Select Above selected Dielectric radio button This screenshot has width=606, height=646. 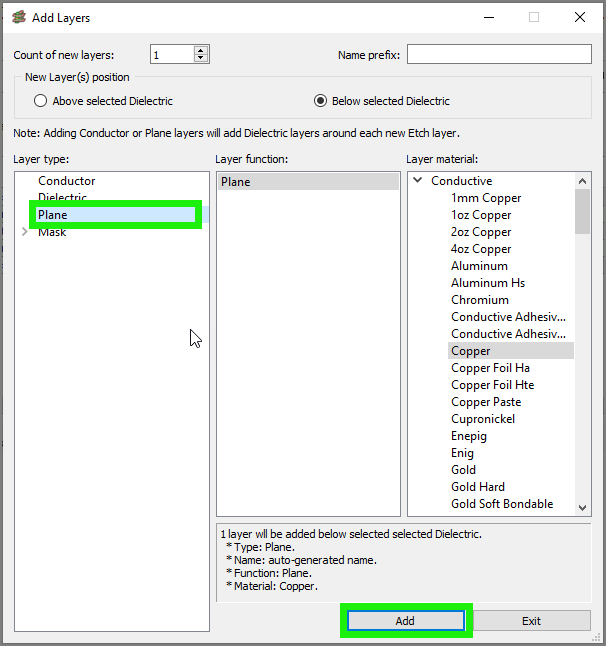point(40,101)
